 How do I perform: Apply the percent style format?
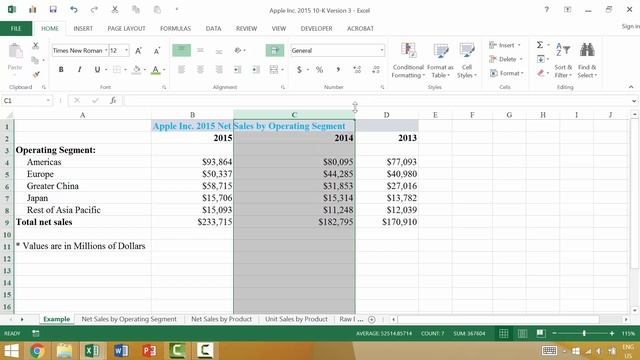click(x=320, y=70)
